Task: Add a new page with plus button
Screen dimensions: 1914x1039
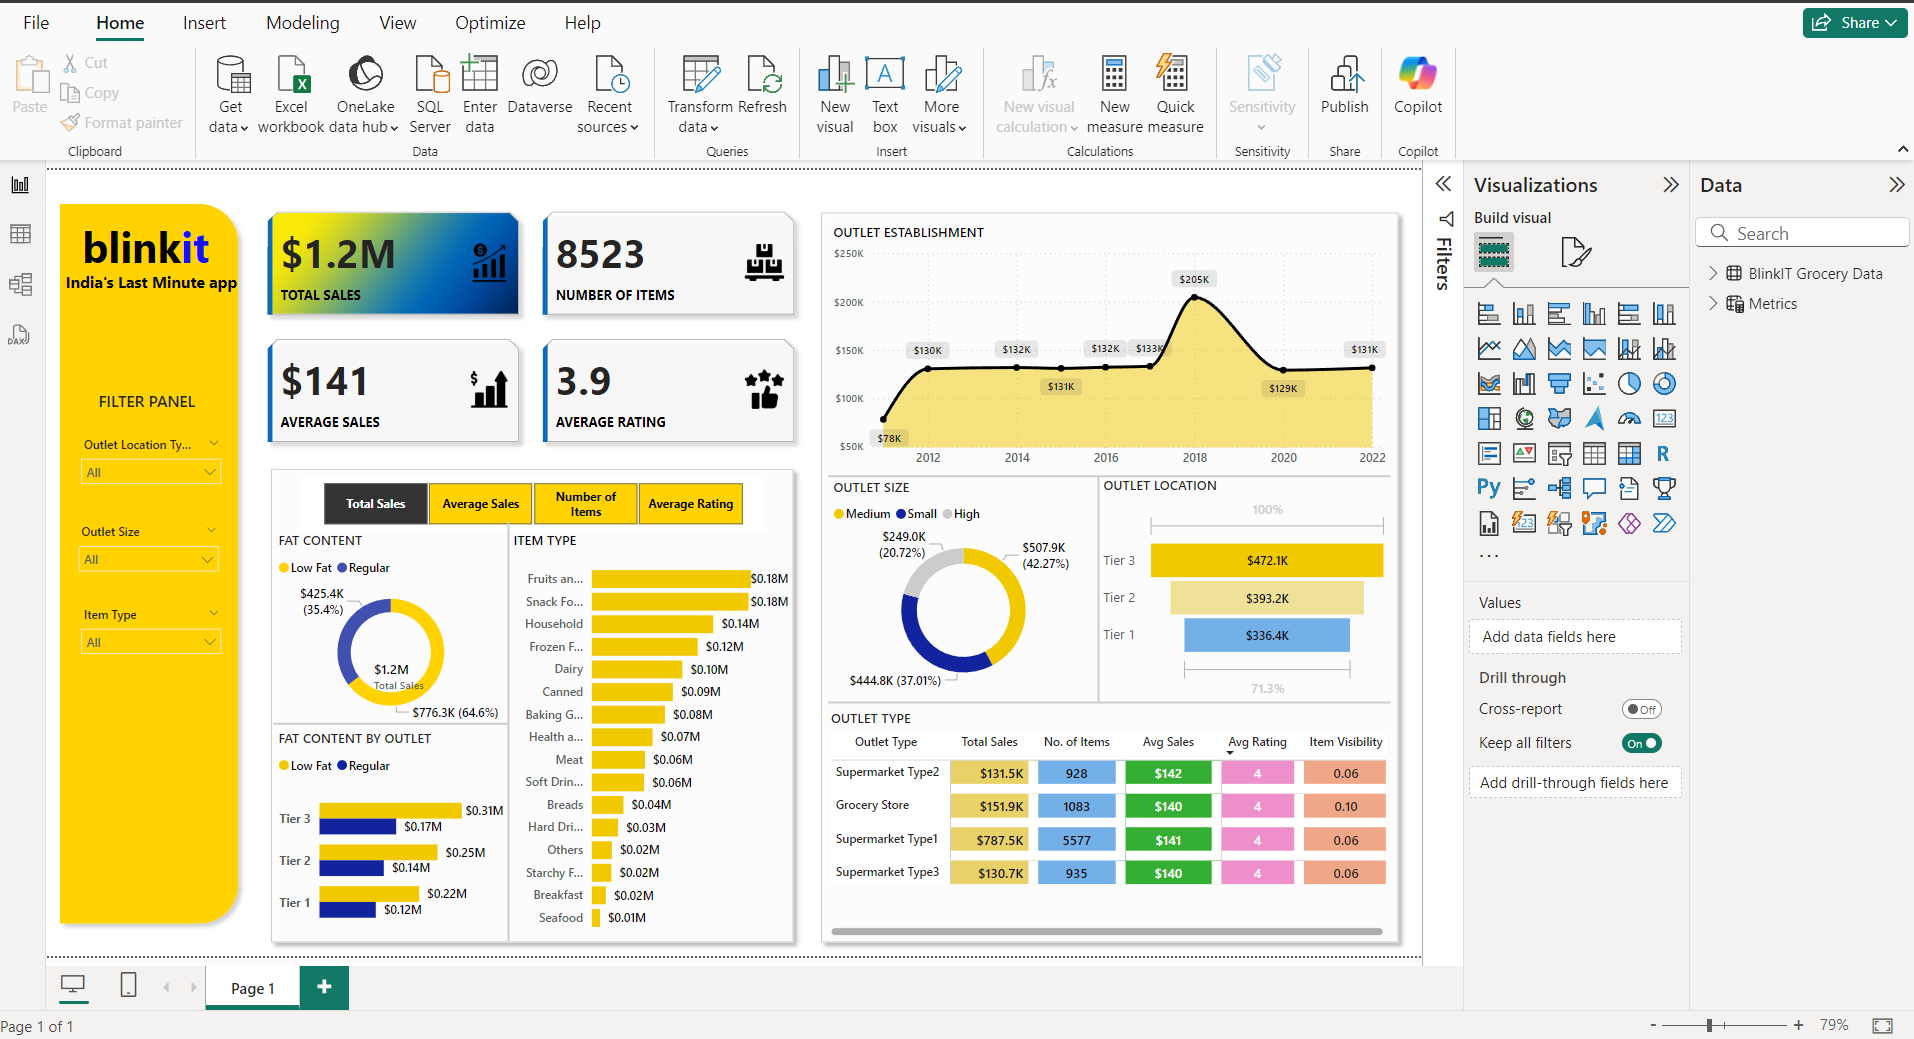Action: pyautogui.click(x=324, y=987)
